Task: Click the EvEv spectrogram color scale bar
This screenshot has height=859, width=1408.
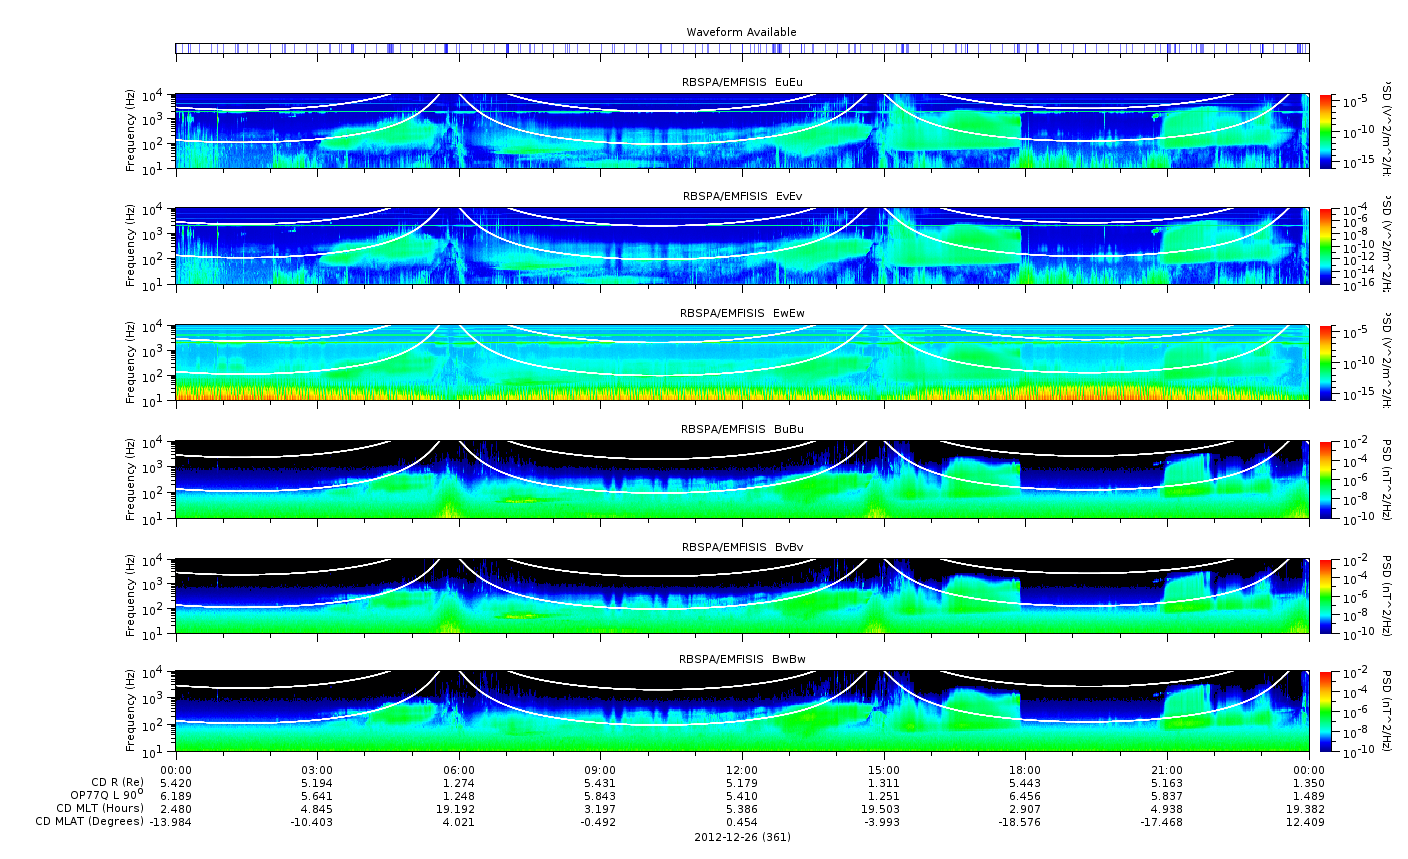Action: pyautogui.click(x=1326, y=246)
